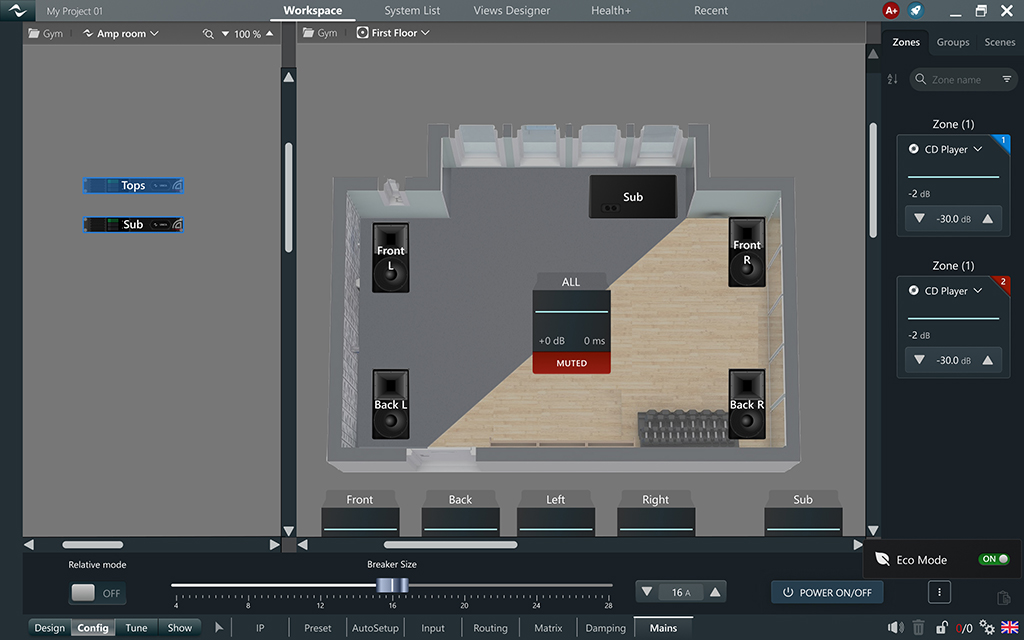Sort zones with the A-Z sort icon
Viewport: 1024px width, 640px height.
pos(893,79)
